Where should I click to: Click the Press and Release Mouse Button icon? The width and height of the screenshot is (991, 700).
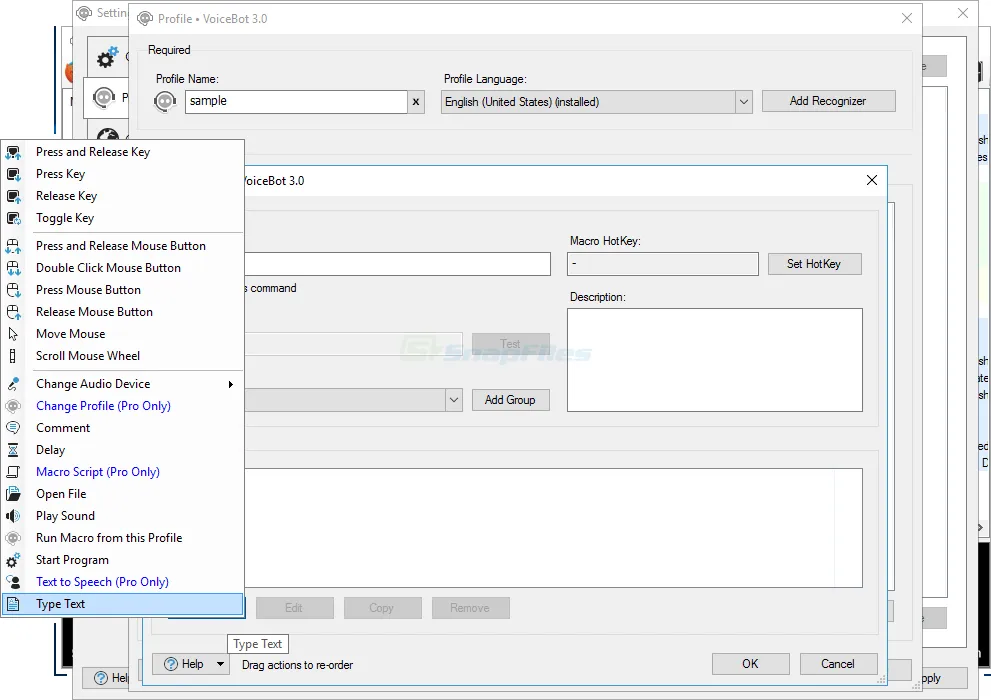13,246
